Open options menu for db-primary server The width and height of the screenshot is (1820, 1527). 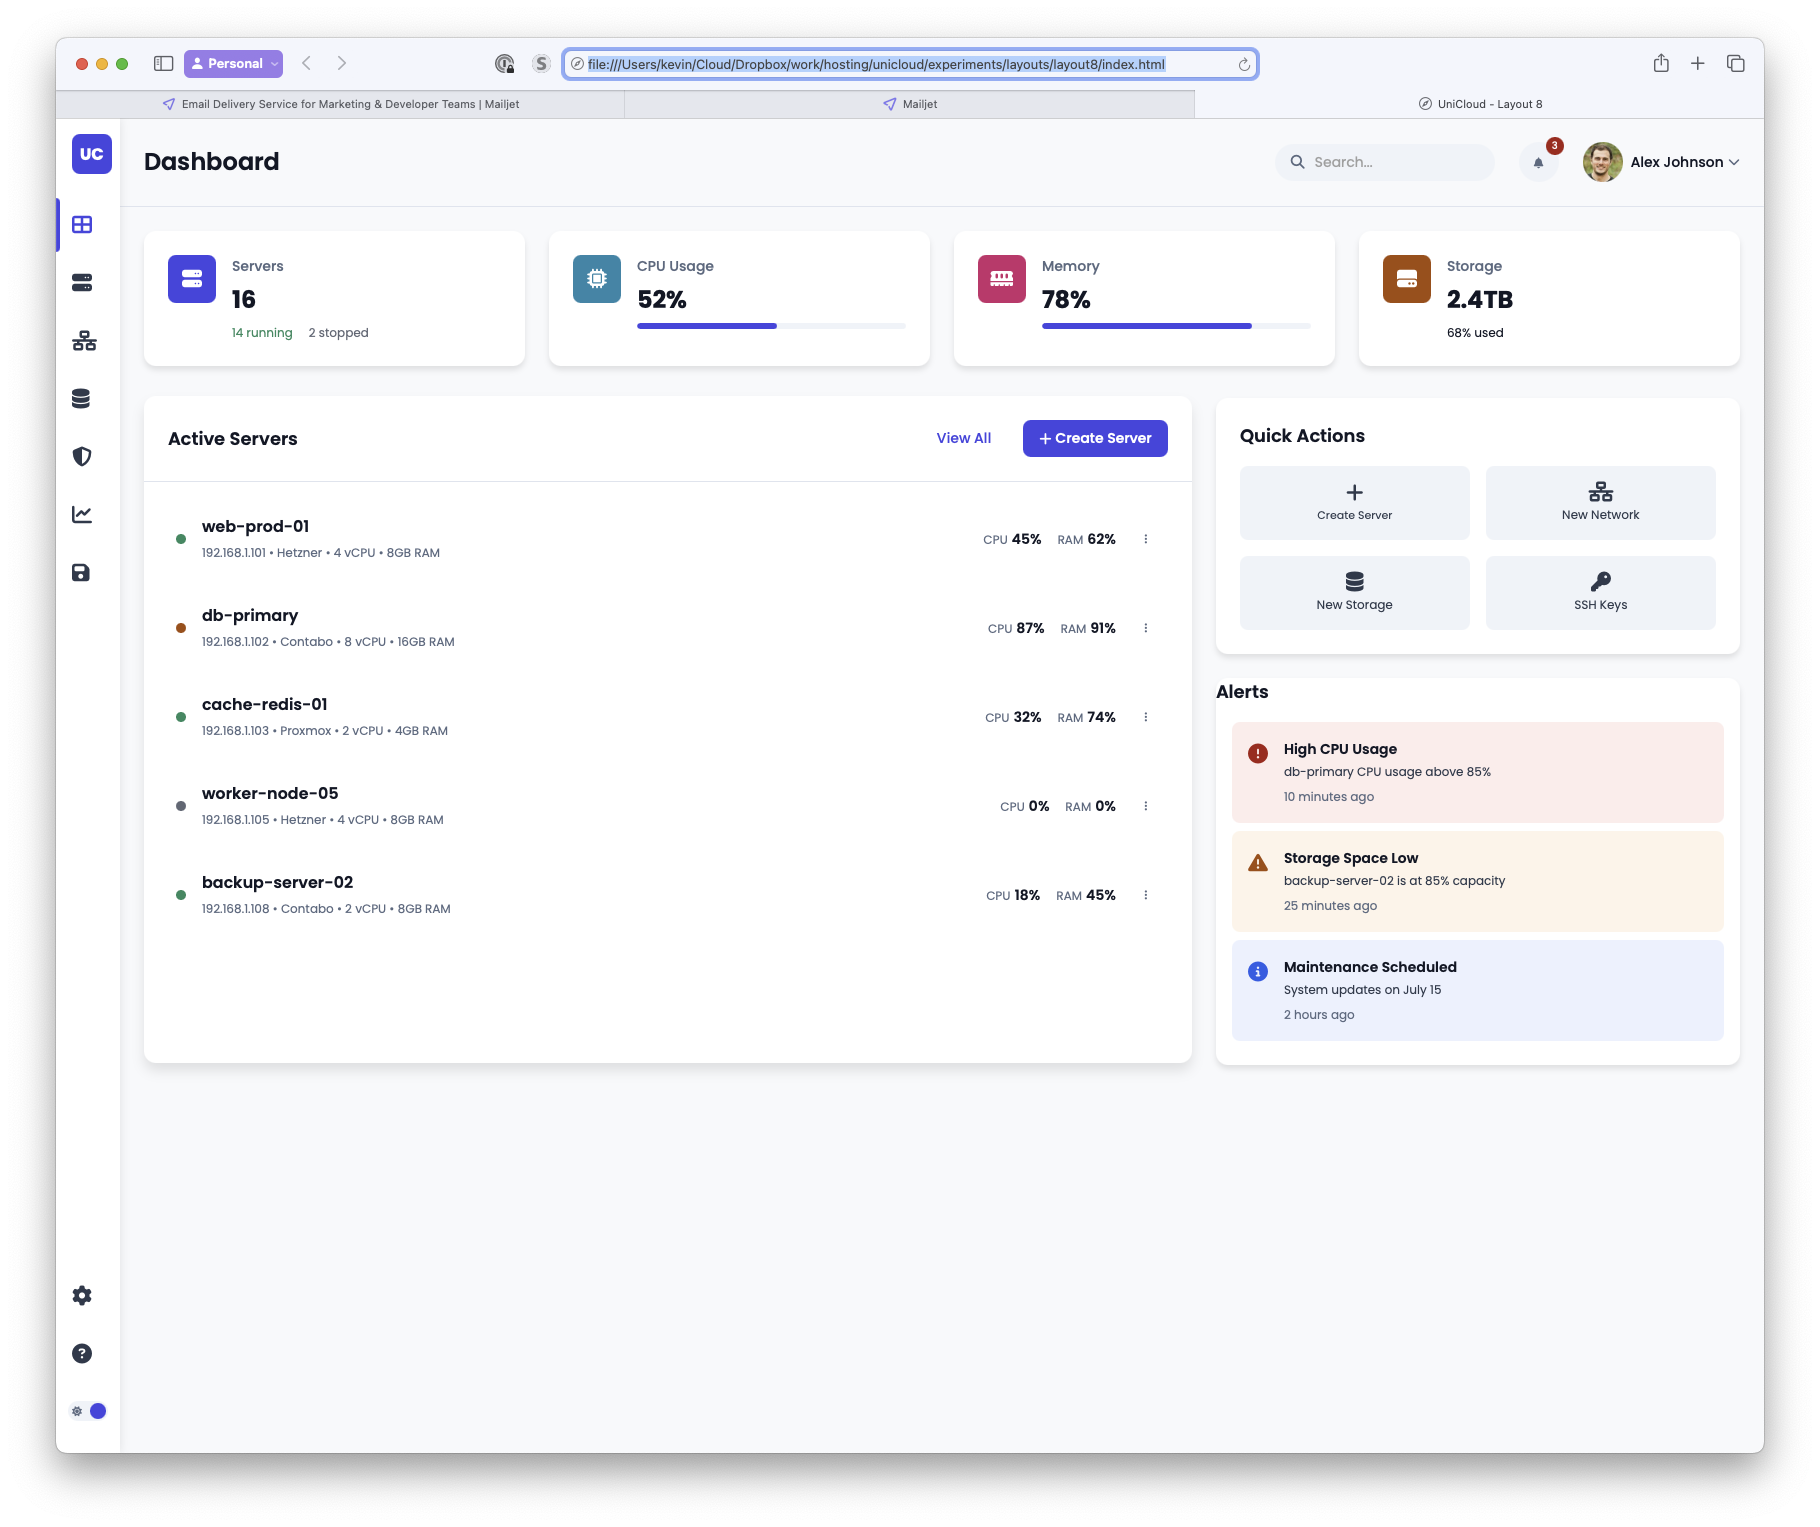tap(1146, 628)
